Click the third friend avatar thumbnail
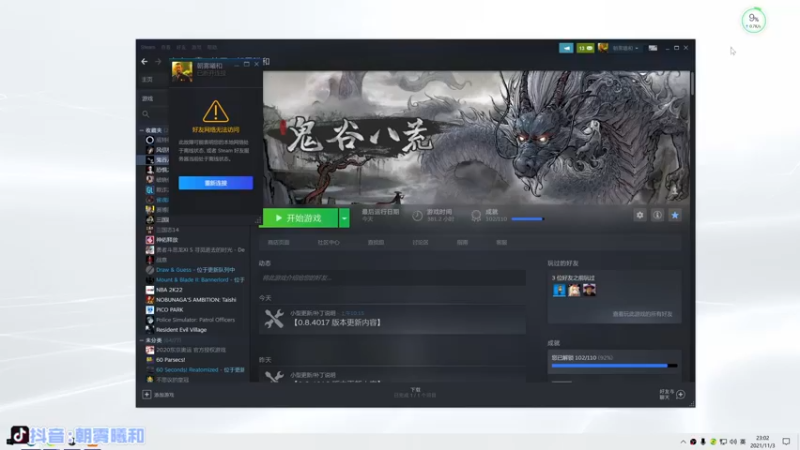 click(589, 290)
